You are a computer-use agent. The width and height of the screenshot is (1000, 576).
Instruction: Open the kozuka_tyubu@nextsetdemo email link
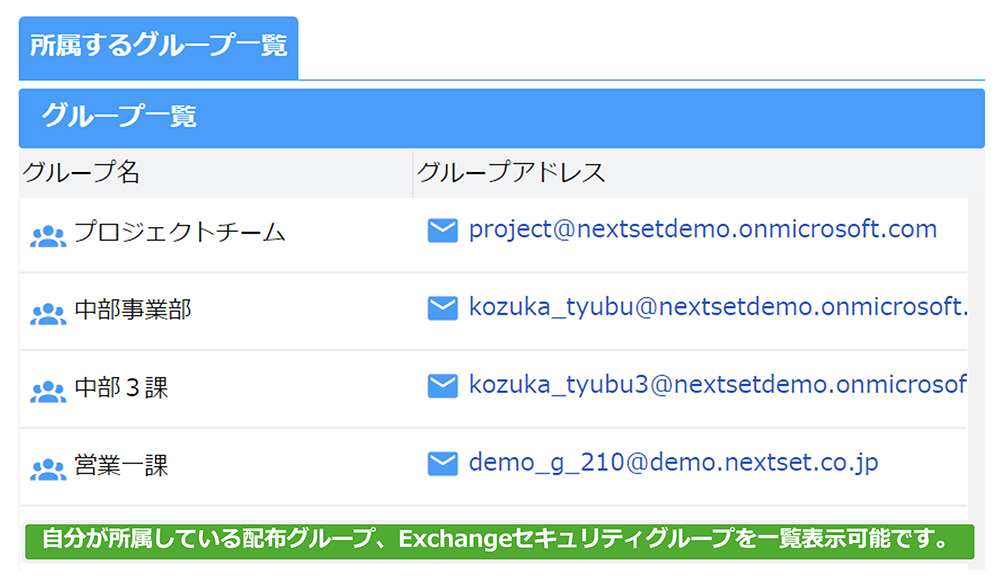tap(718, 307)
